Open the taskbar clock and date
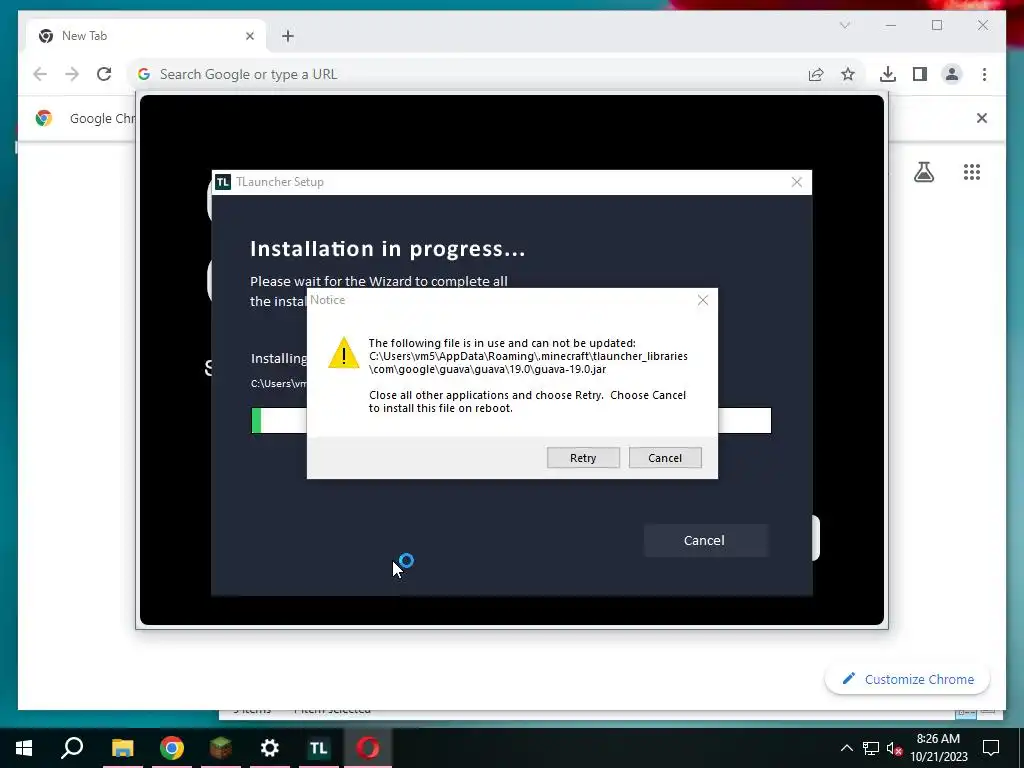 [x=938, y=748]
